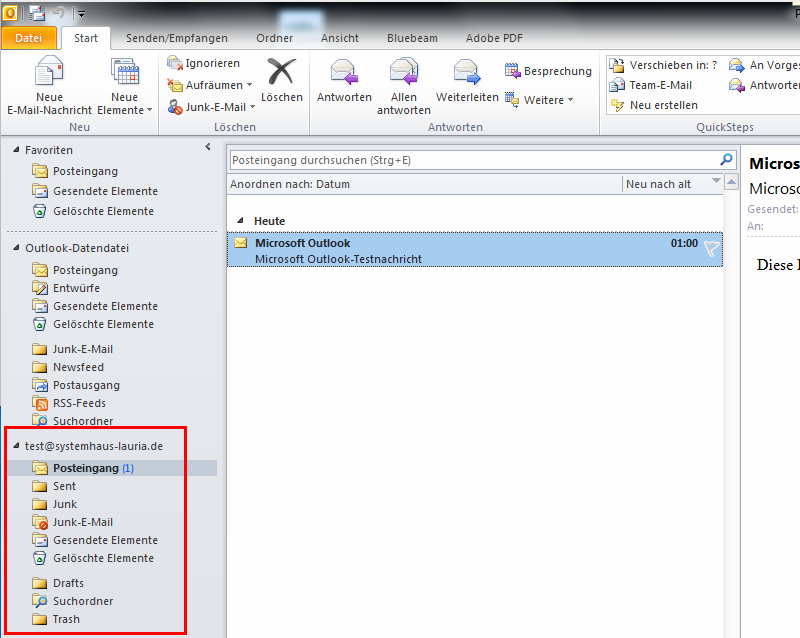Click the Antworten reply icon

coord(344,73)
